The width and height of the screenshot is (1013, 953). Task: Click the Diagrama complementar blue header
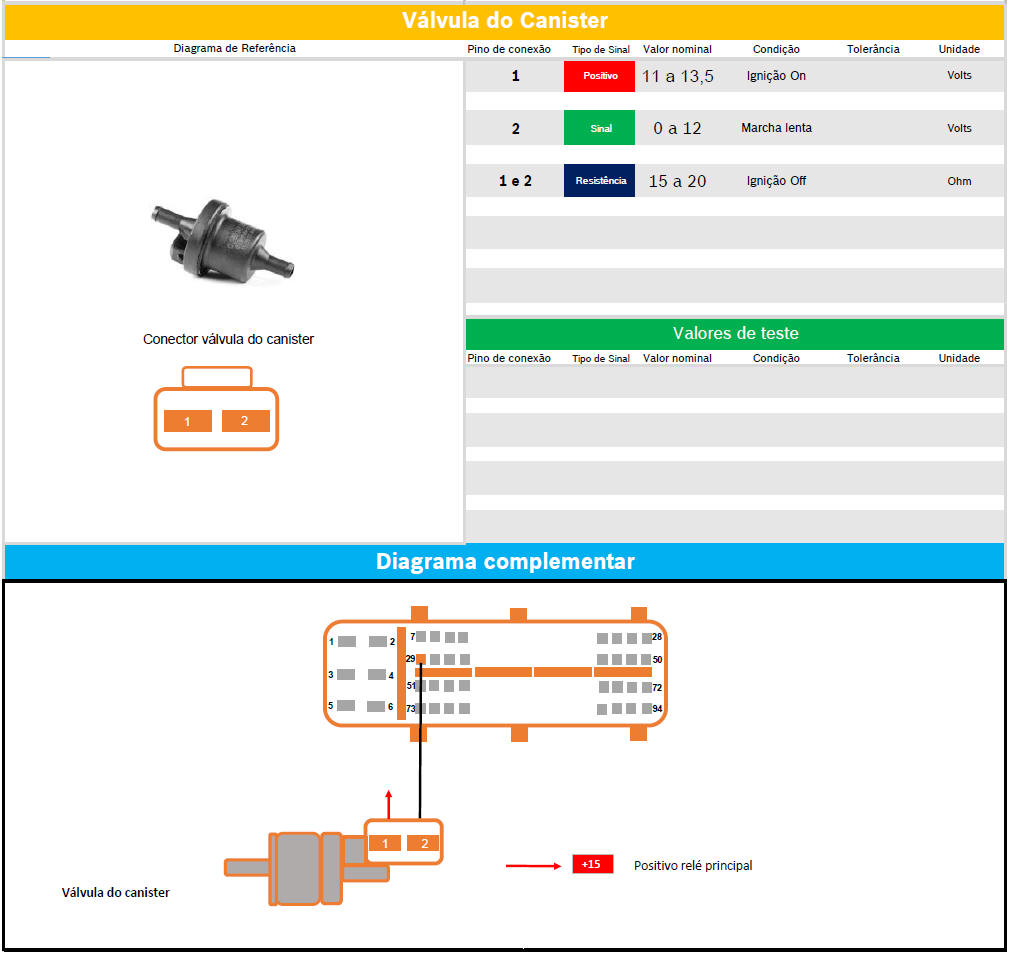click(x=505, y=562)
